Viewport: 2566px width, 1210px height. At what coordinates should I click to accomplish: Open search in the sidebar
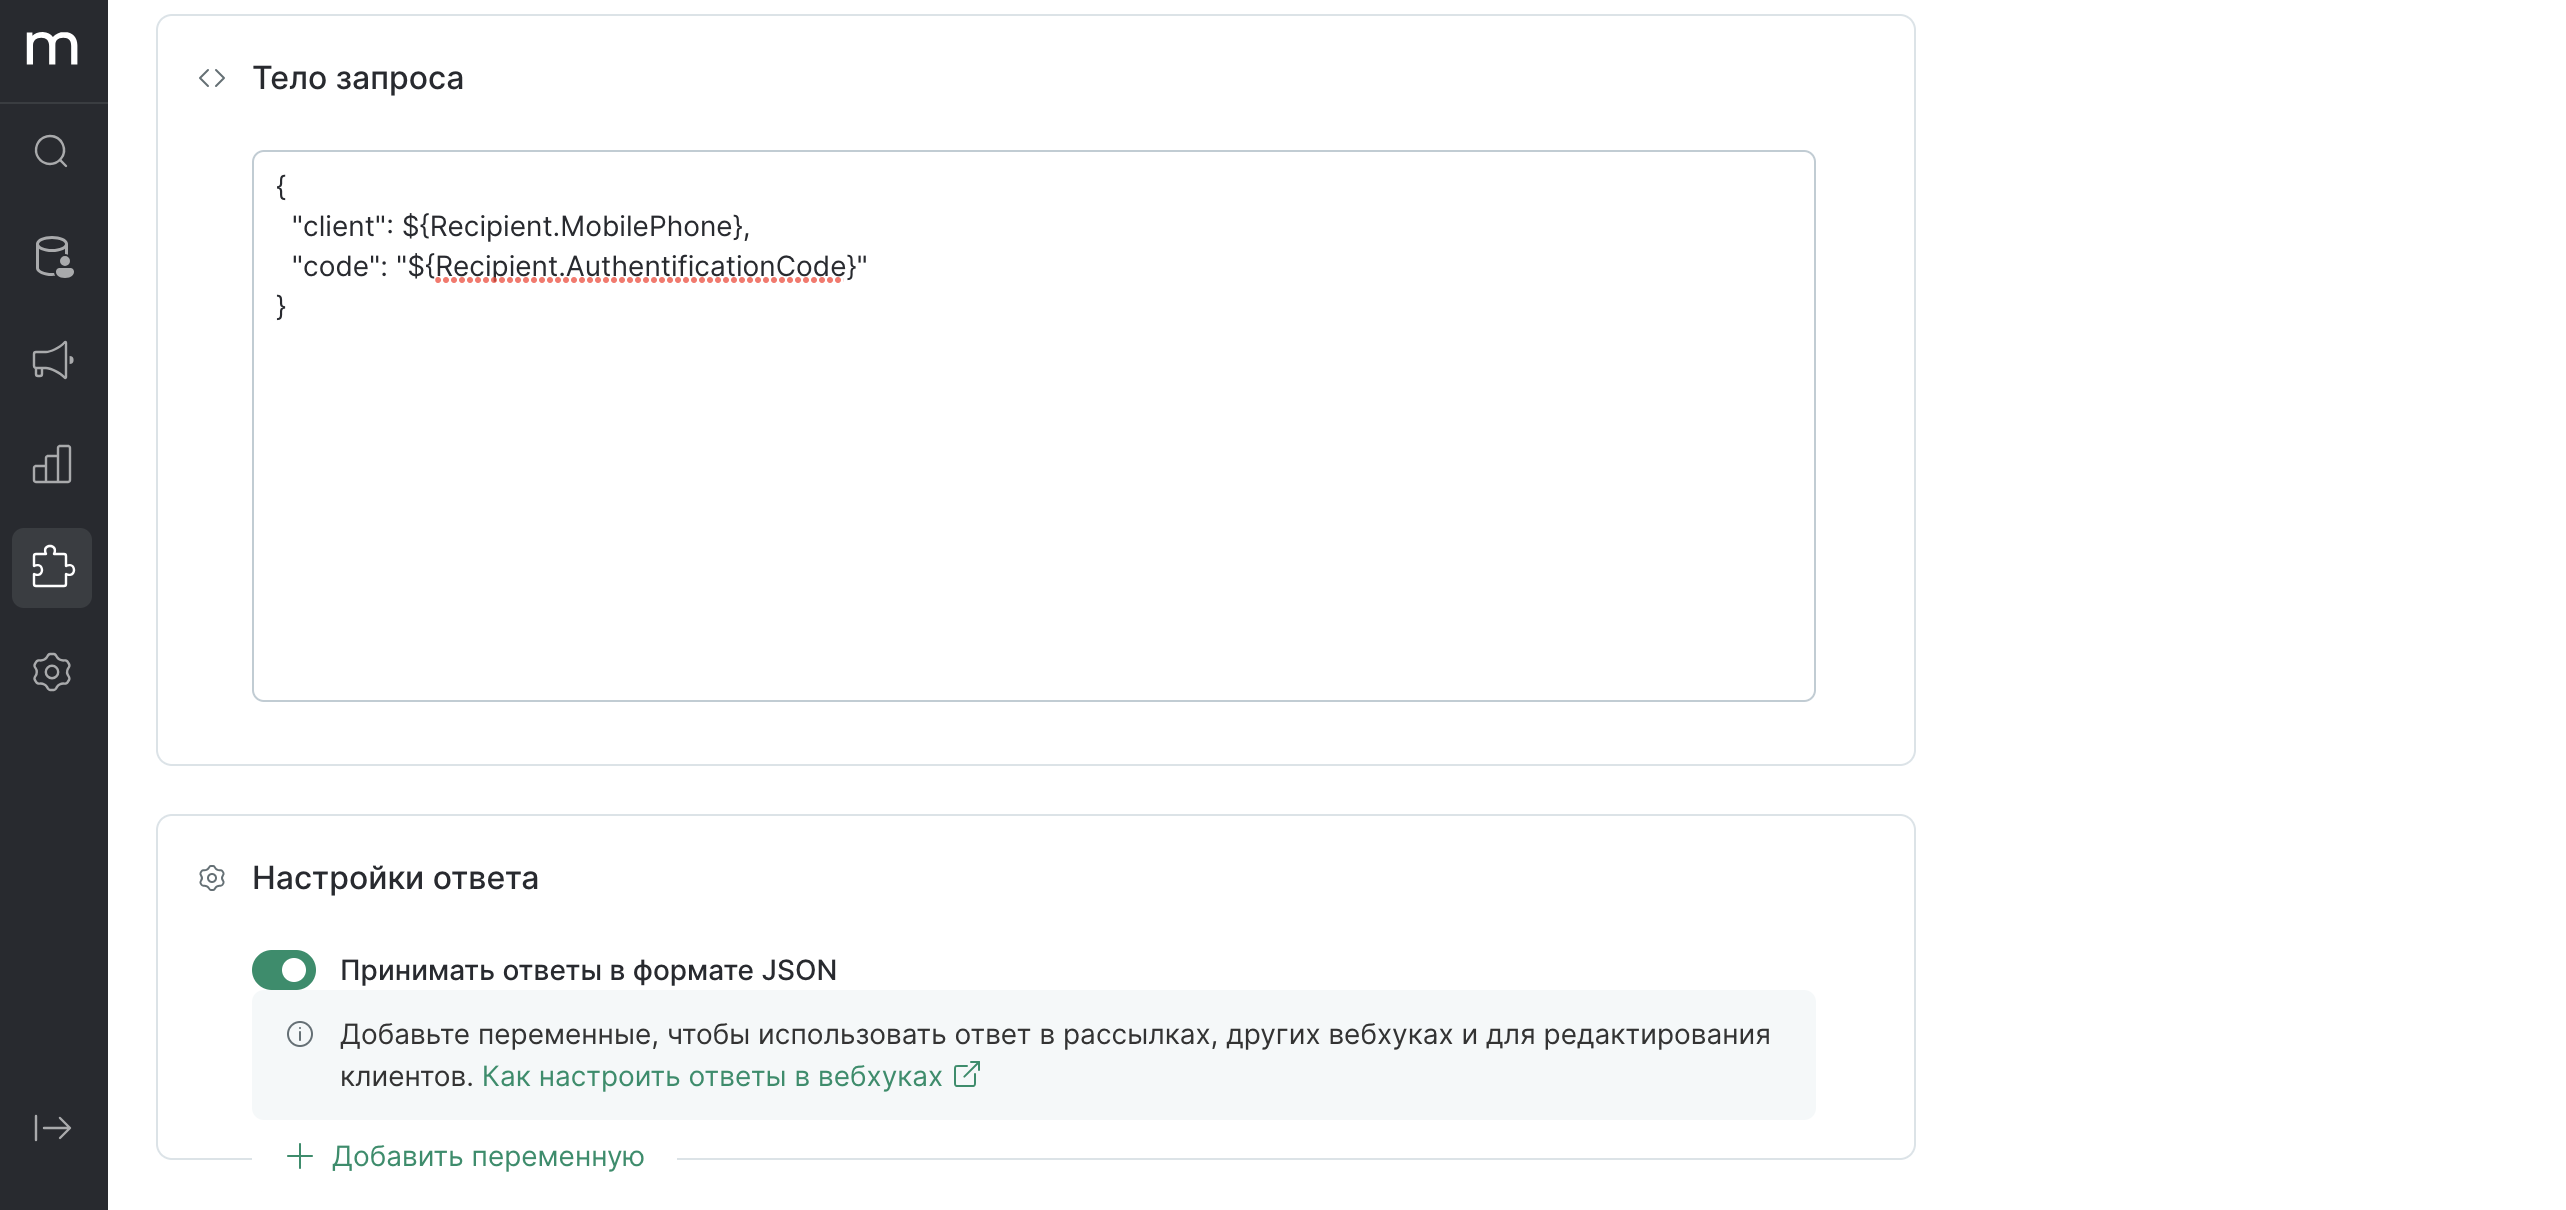click(x=52, y=152)
